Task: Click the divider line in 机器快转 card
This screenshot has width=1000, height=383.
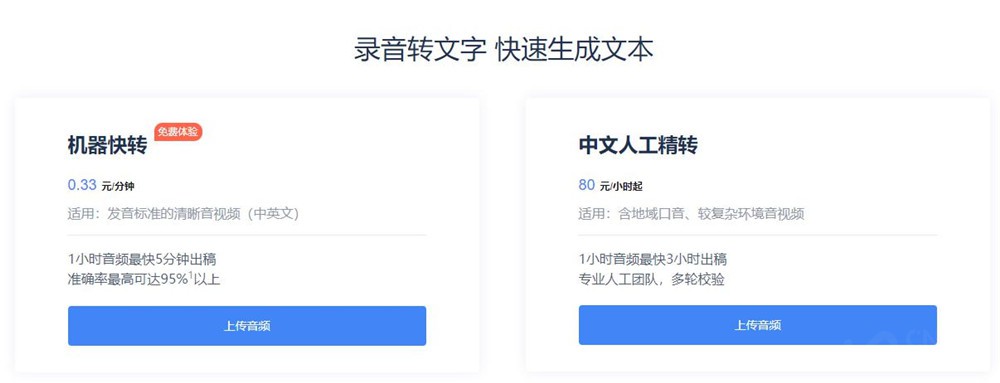Action: tap(247, 235)
